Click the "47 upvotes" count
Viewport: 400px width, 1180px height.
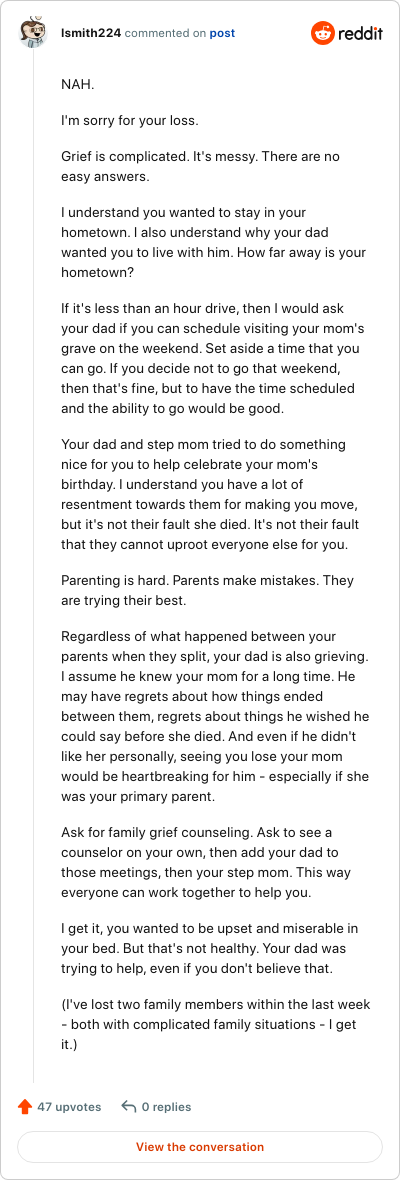(x=69, y=1106)
